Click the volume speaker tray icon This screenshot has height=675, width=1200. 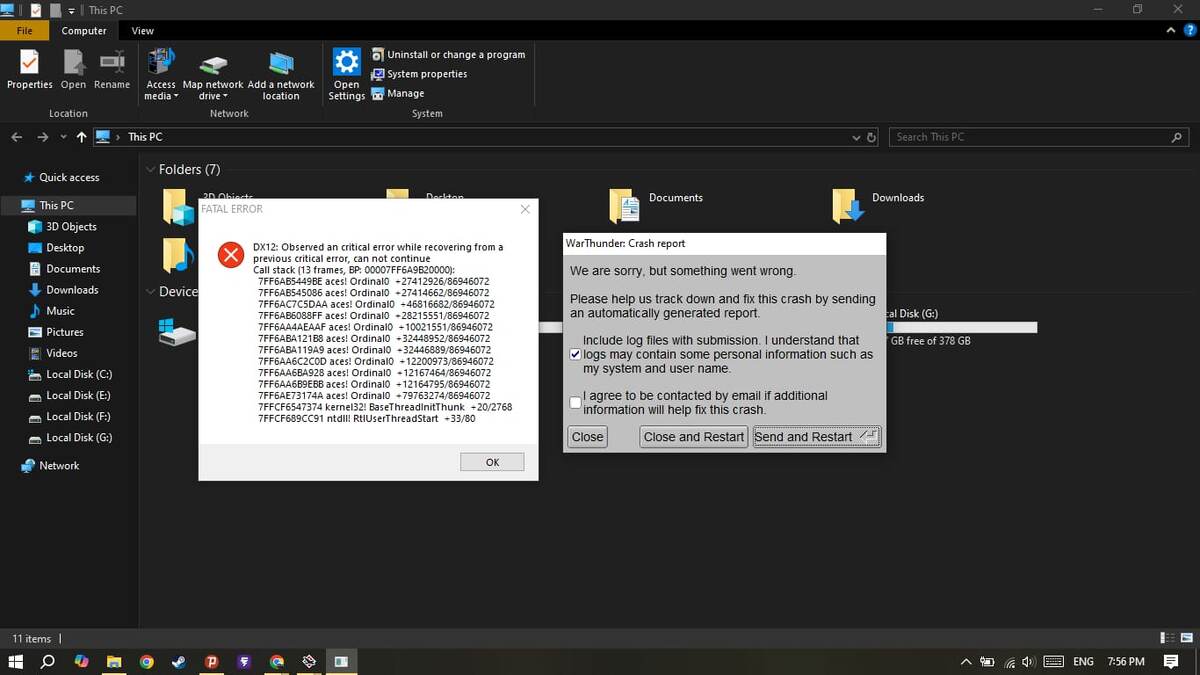click(x=1029, y=662)
